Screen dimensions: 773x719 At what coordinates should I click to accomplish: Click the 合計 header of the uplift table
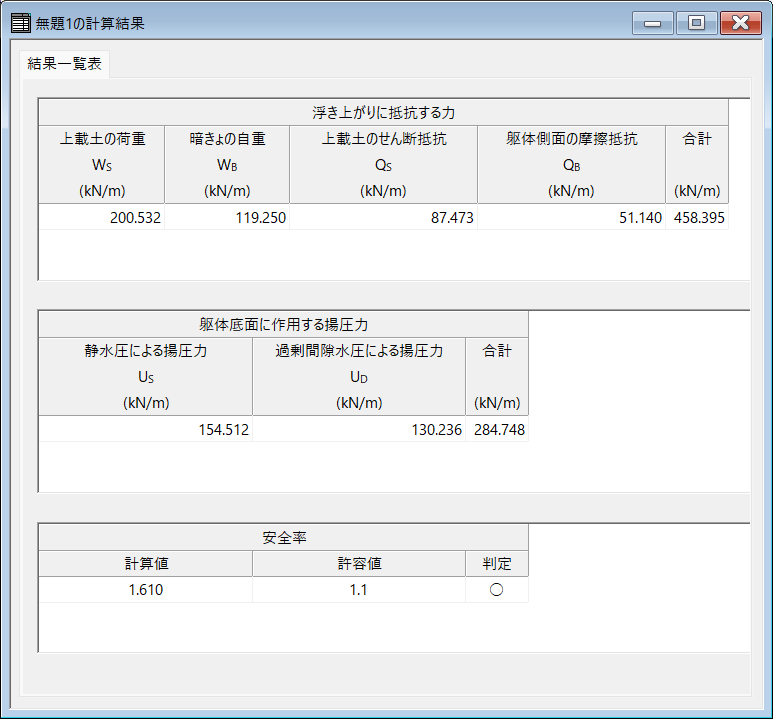(x=497, y=377)
